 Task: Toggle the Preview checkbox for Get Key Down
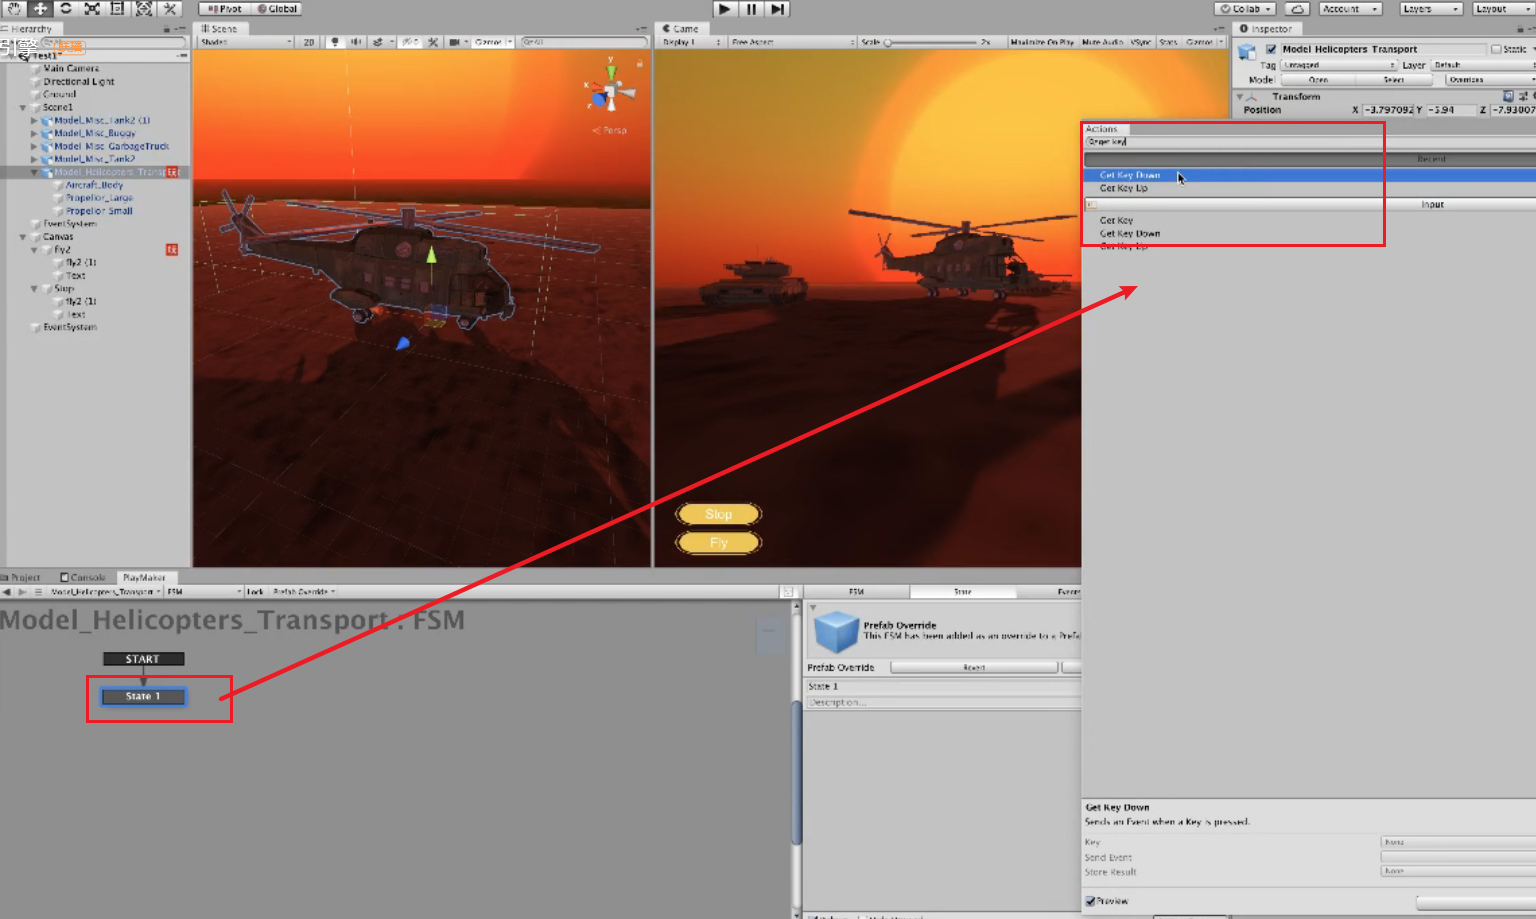[x=1091, y=900]
